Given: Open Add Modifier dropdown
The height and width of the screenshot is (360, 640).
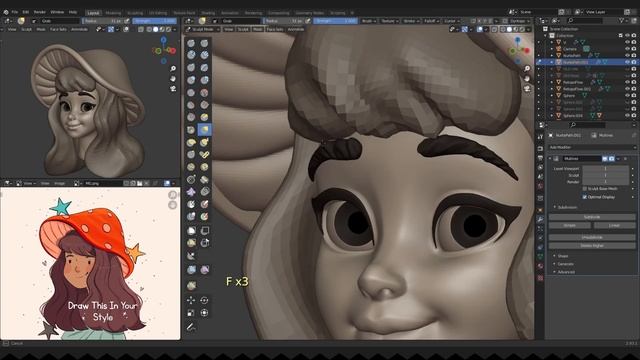Looking at the screenshot, I should click(592, 147).
